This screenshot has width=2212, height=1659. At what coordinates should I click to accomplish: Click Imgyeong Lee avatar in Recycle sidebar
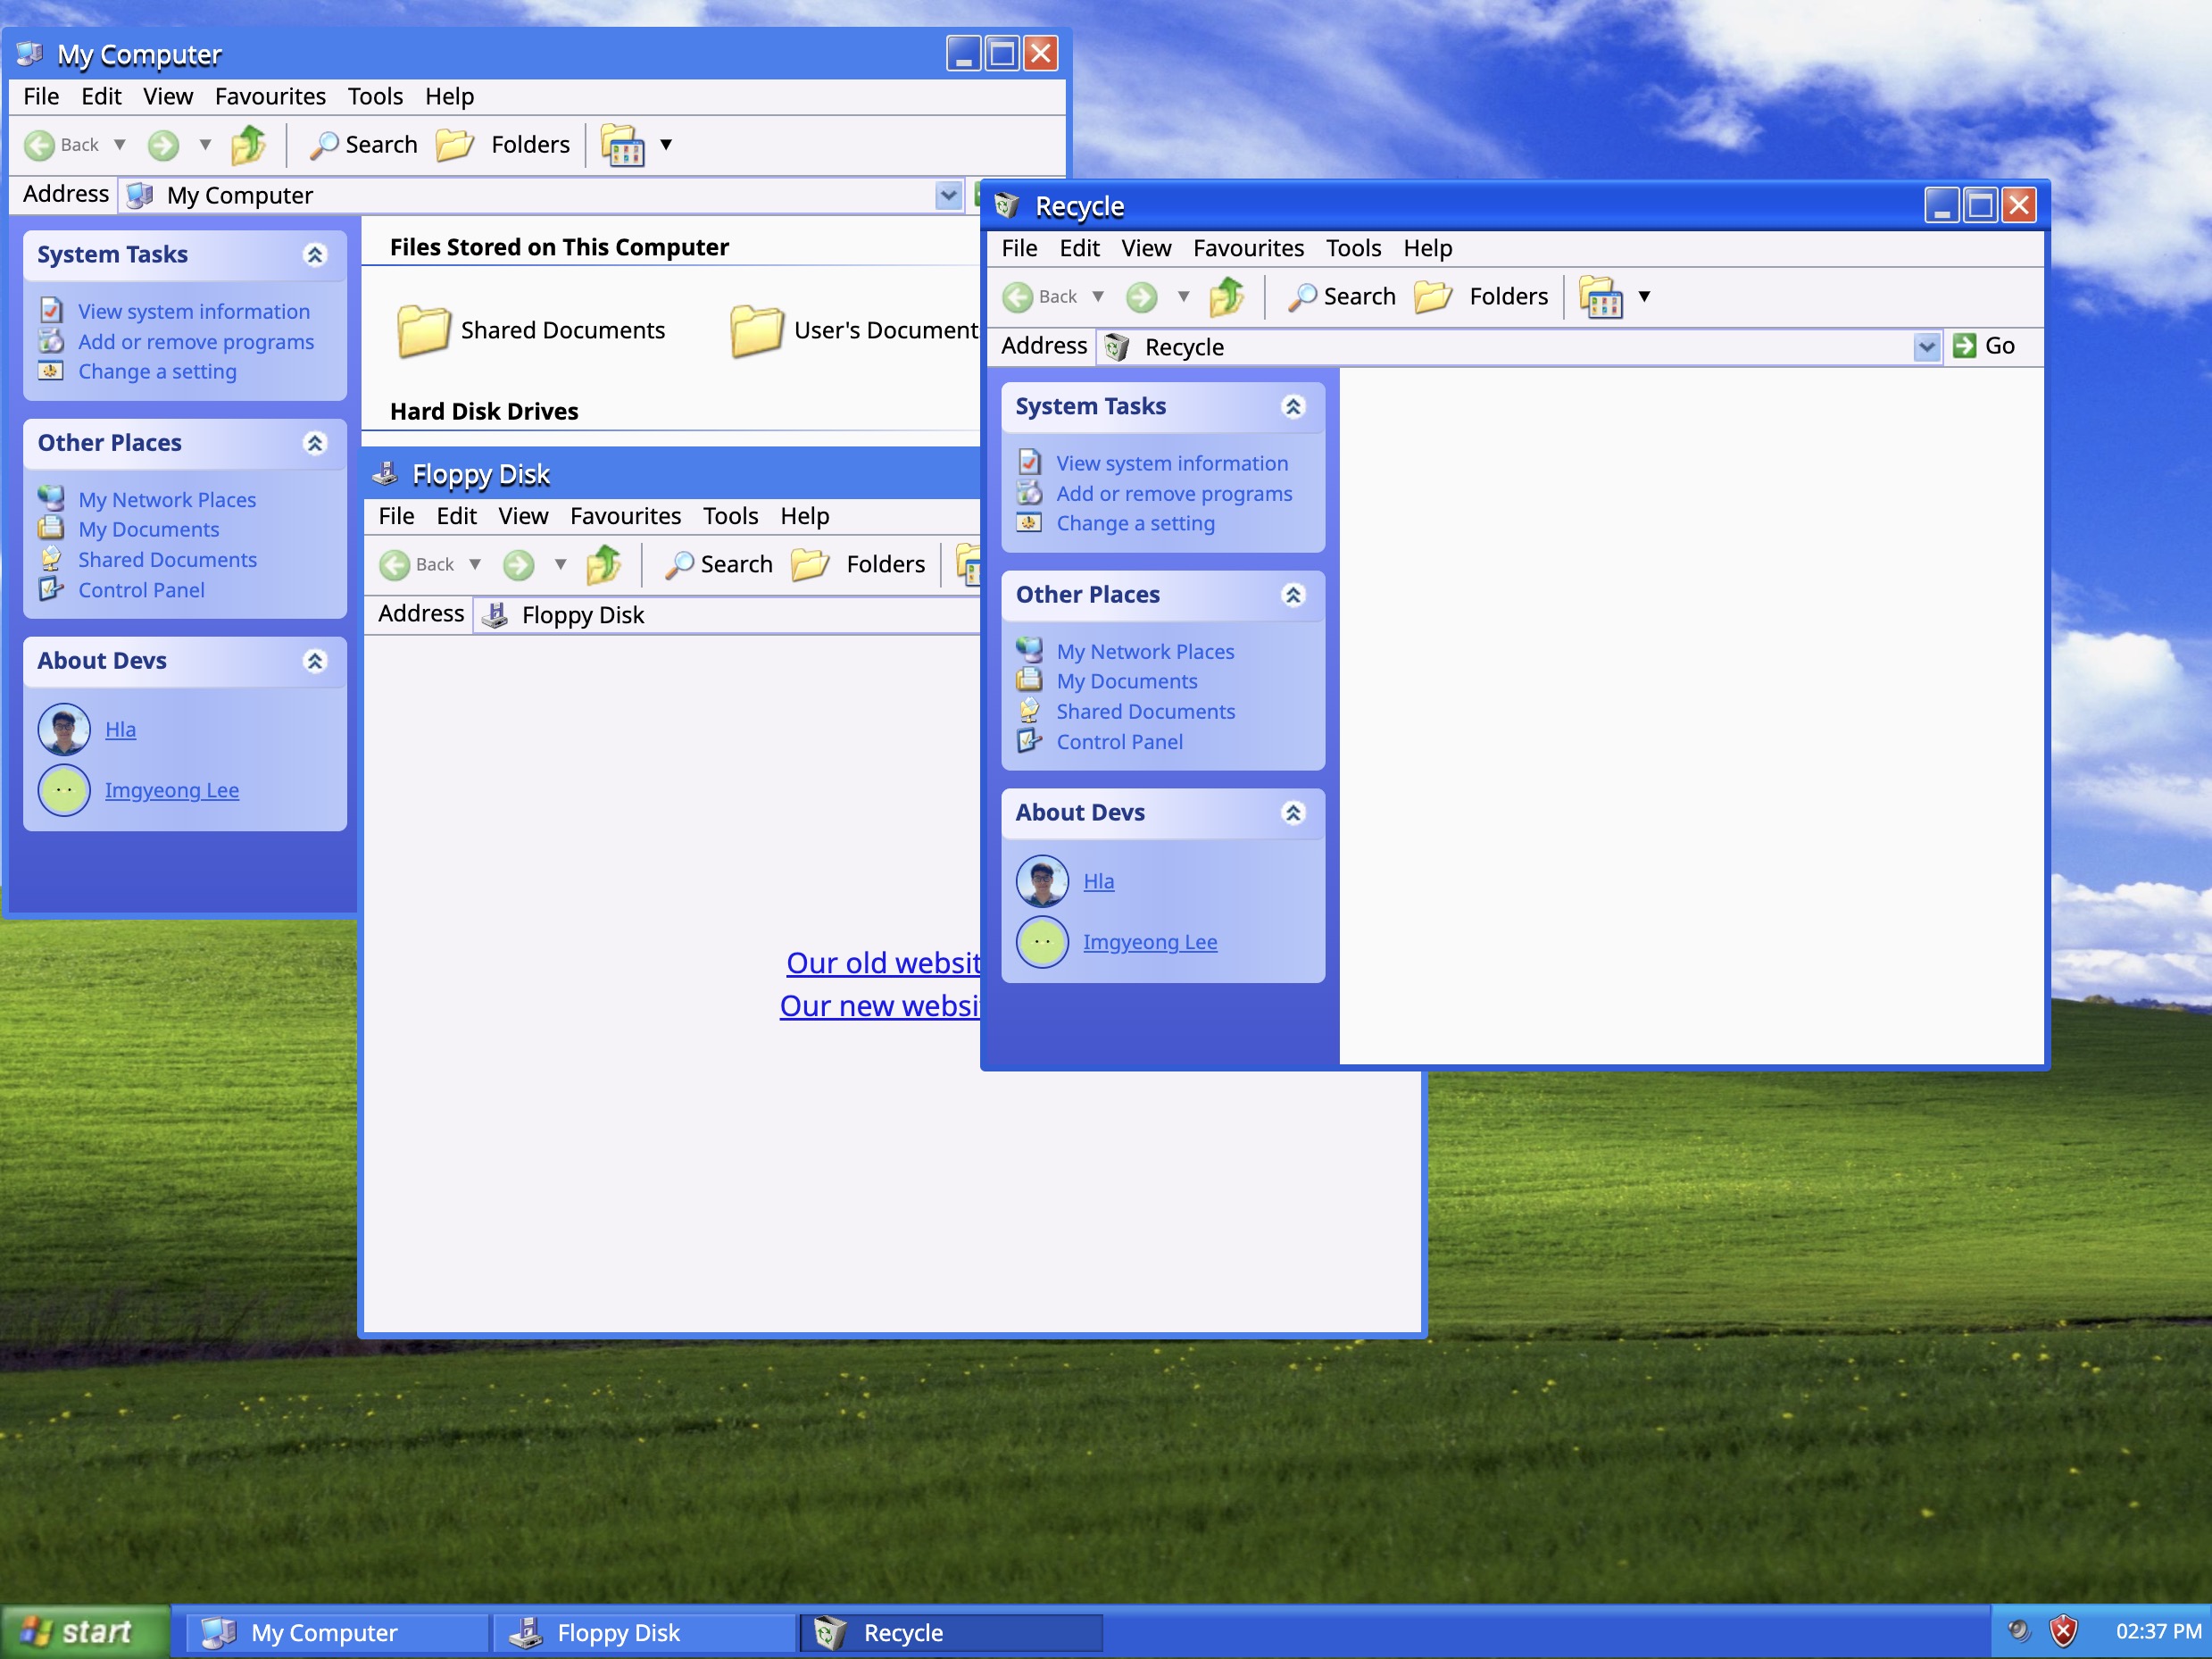tap(1042, 942)
